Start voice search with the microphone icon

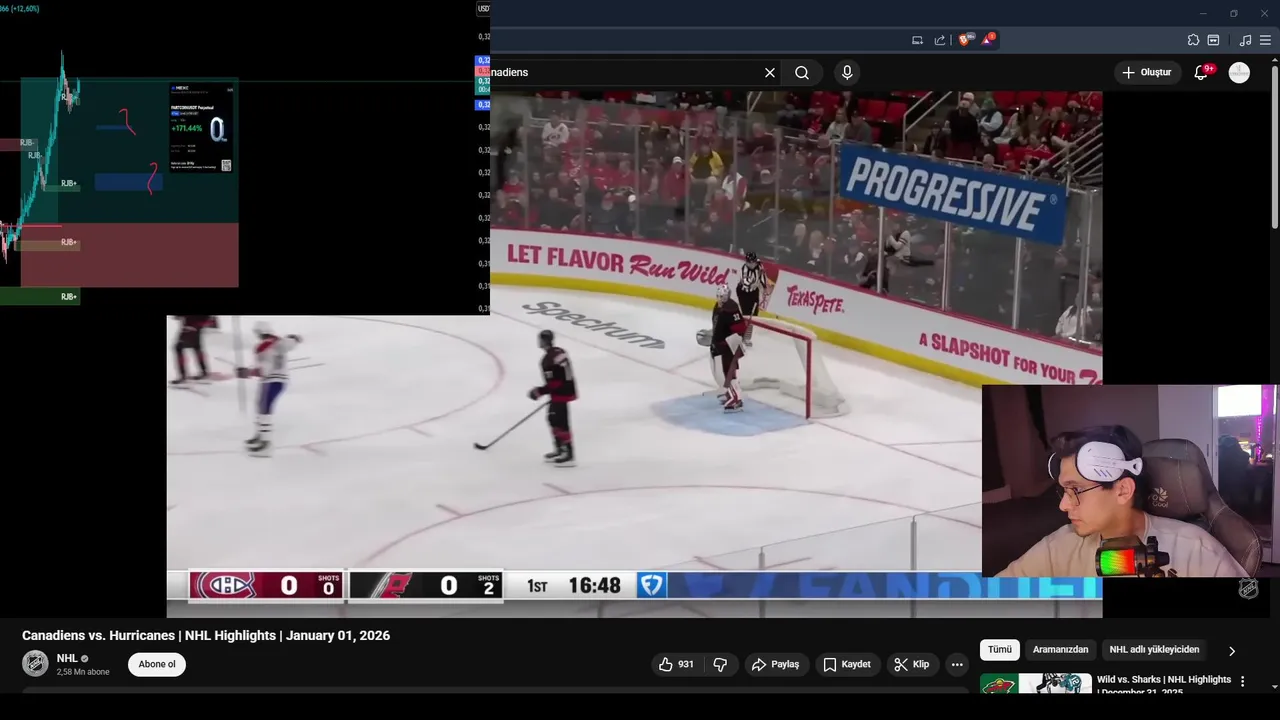coord(847,73)
